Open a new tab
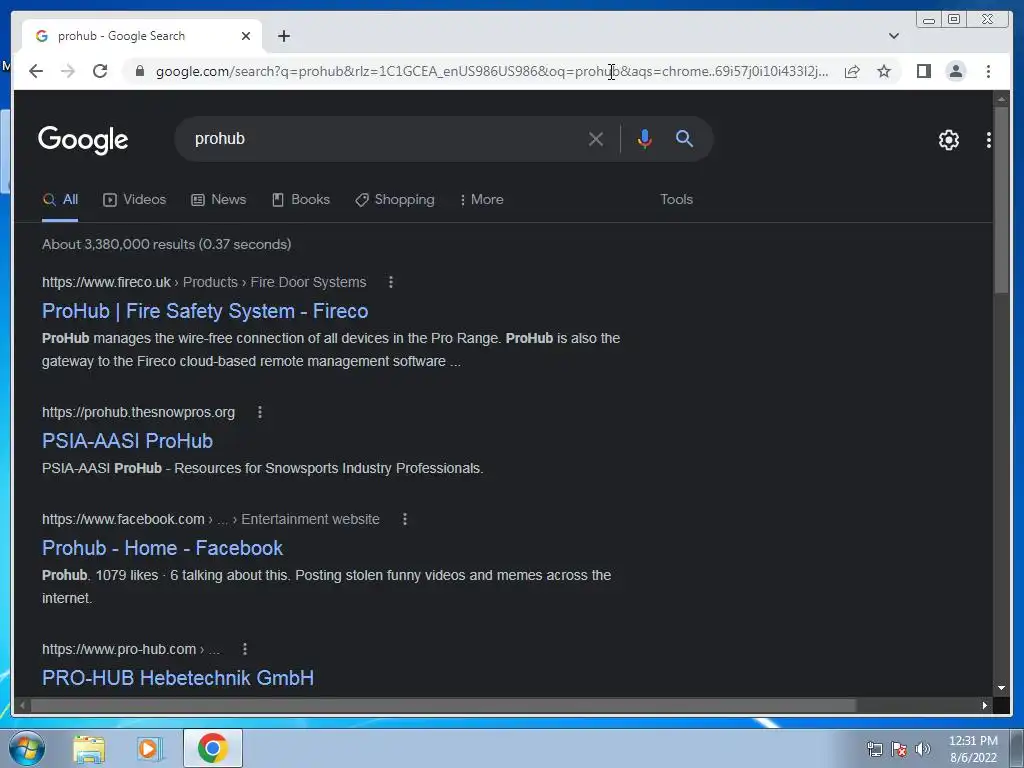The height and width of the screenshot is (768, 1024). tap(283, 36)
